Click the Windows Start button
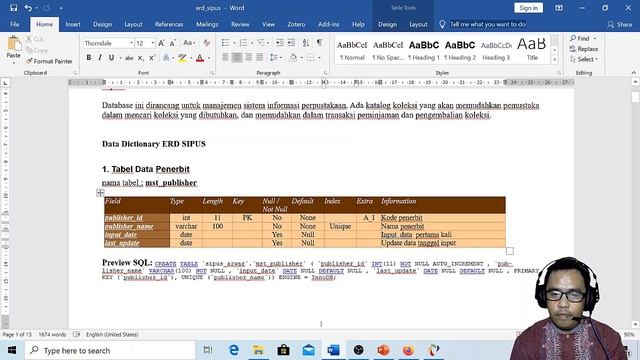Screen dimensions: 640x360 pyautogui.click(x=11, y=350)
